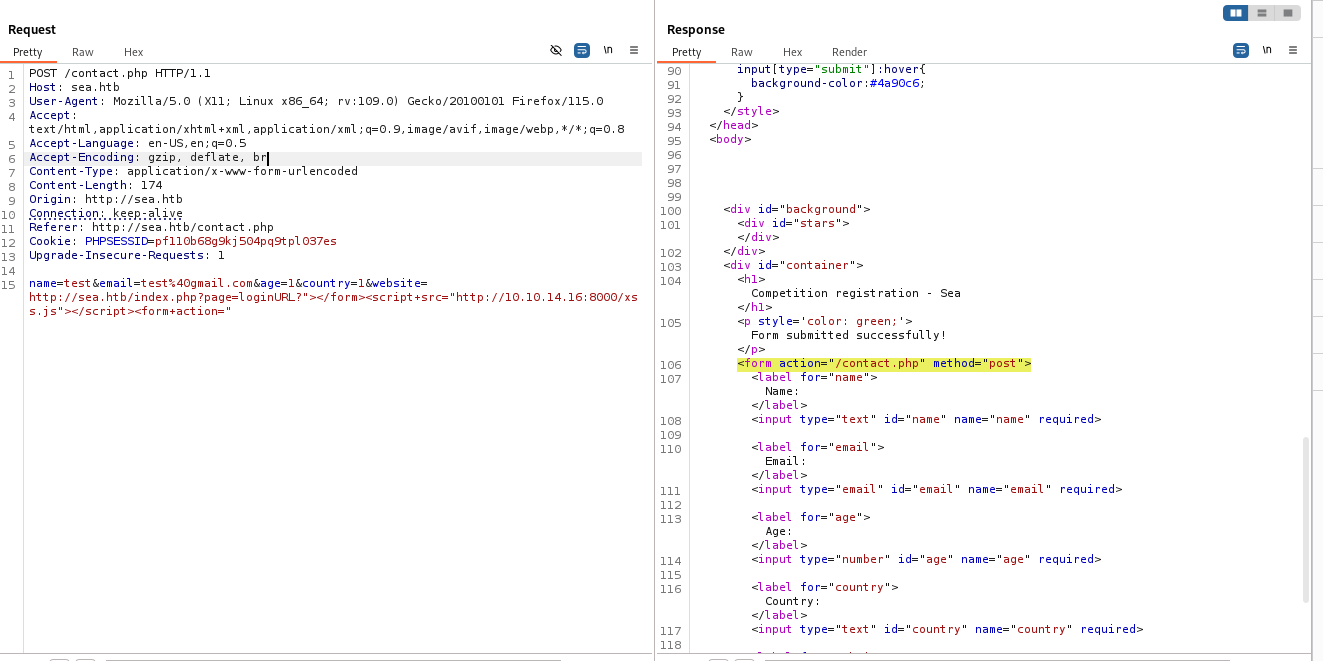Open the Render tab in Response panel
Screen dimensions: 1323x661
point(850,52)
